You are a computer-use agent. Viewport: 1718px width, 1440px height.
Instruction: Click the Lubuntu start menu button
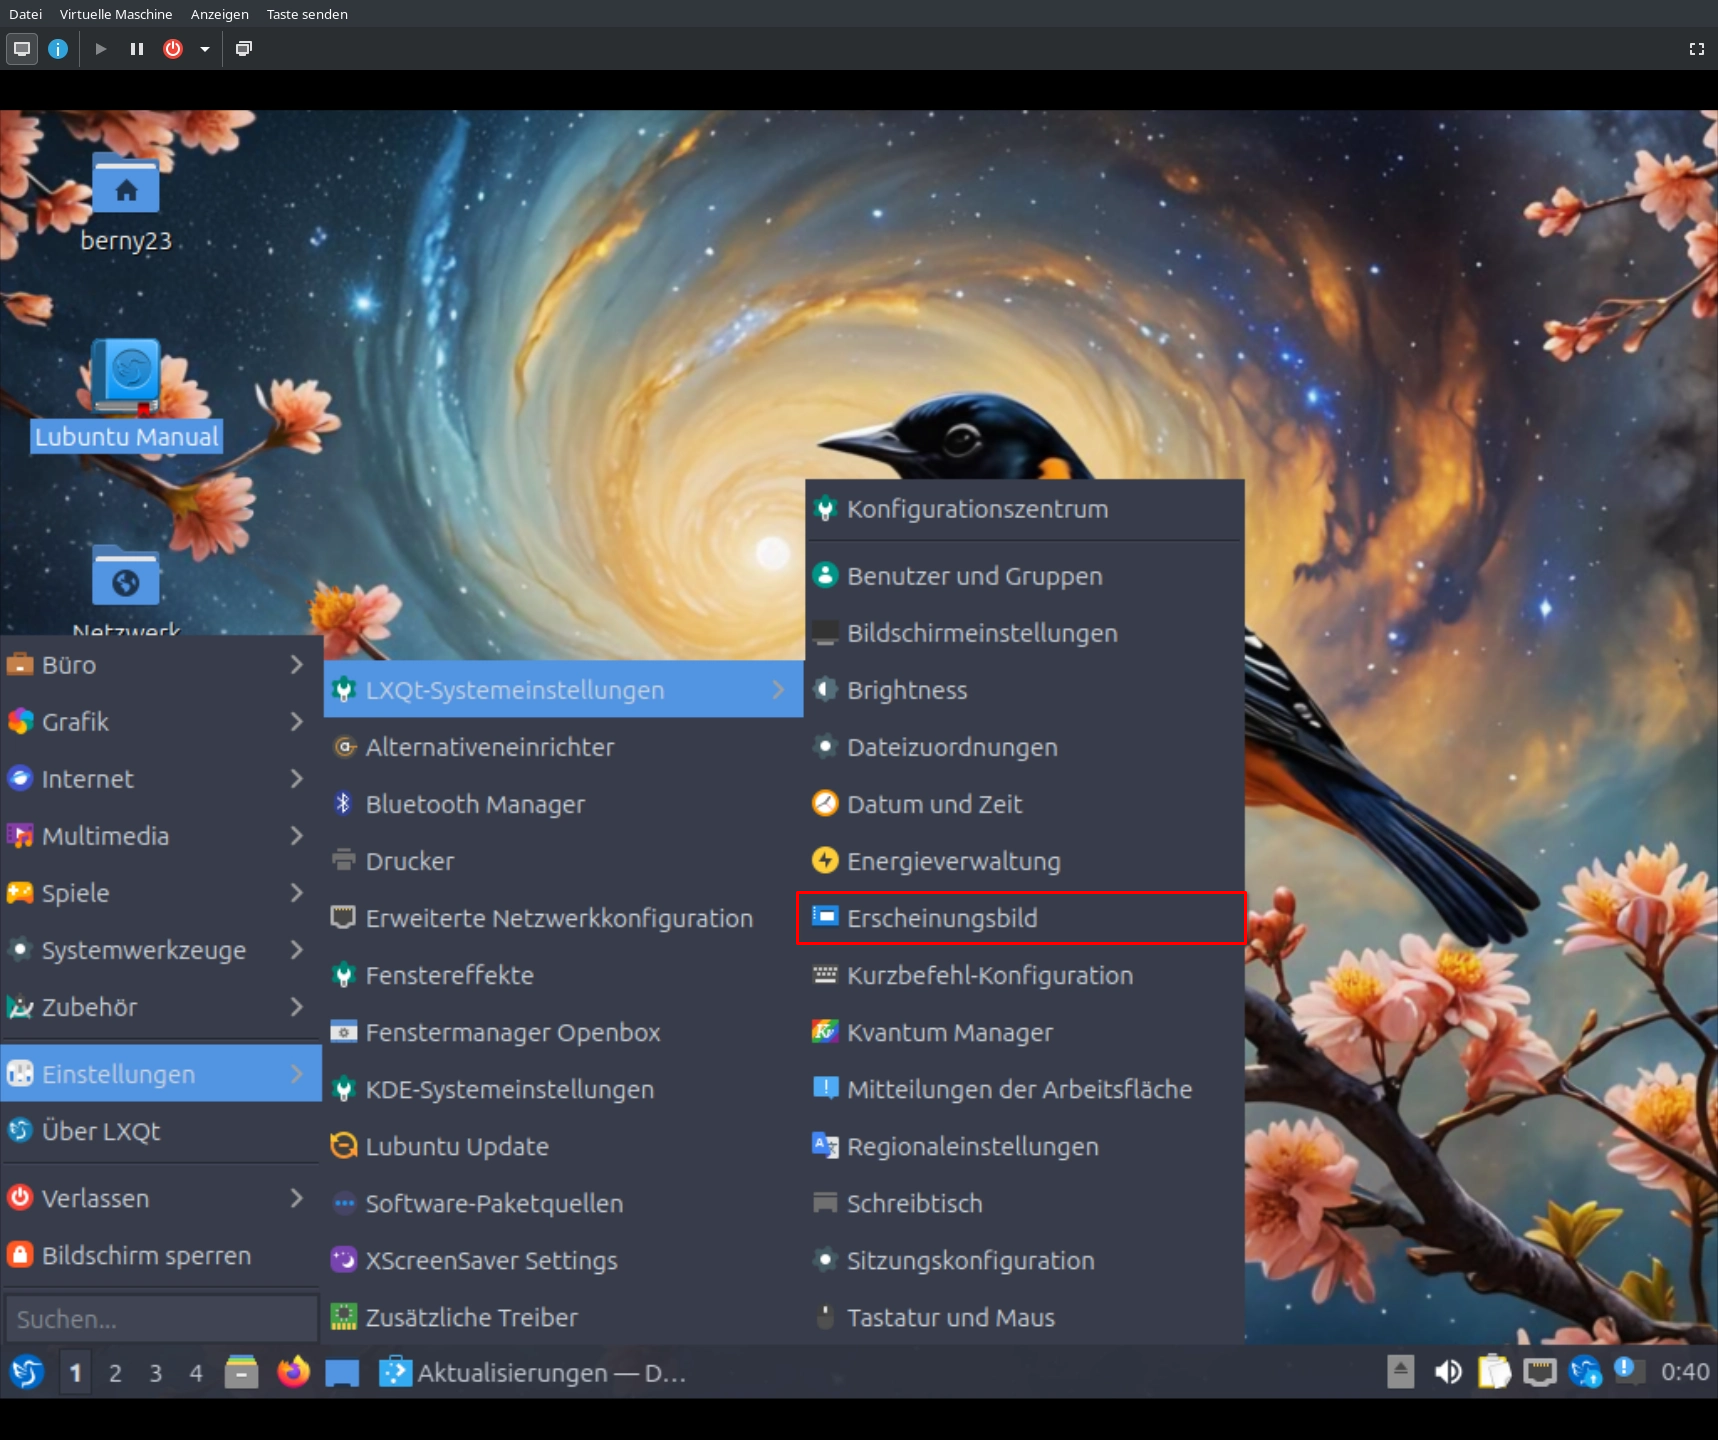[27, 1372]
